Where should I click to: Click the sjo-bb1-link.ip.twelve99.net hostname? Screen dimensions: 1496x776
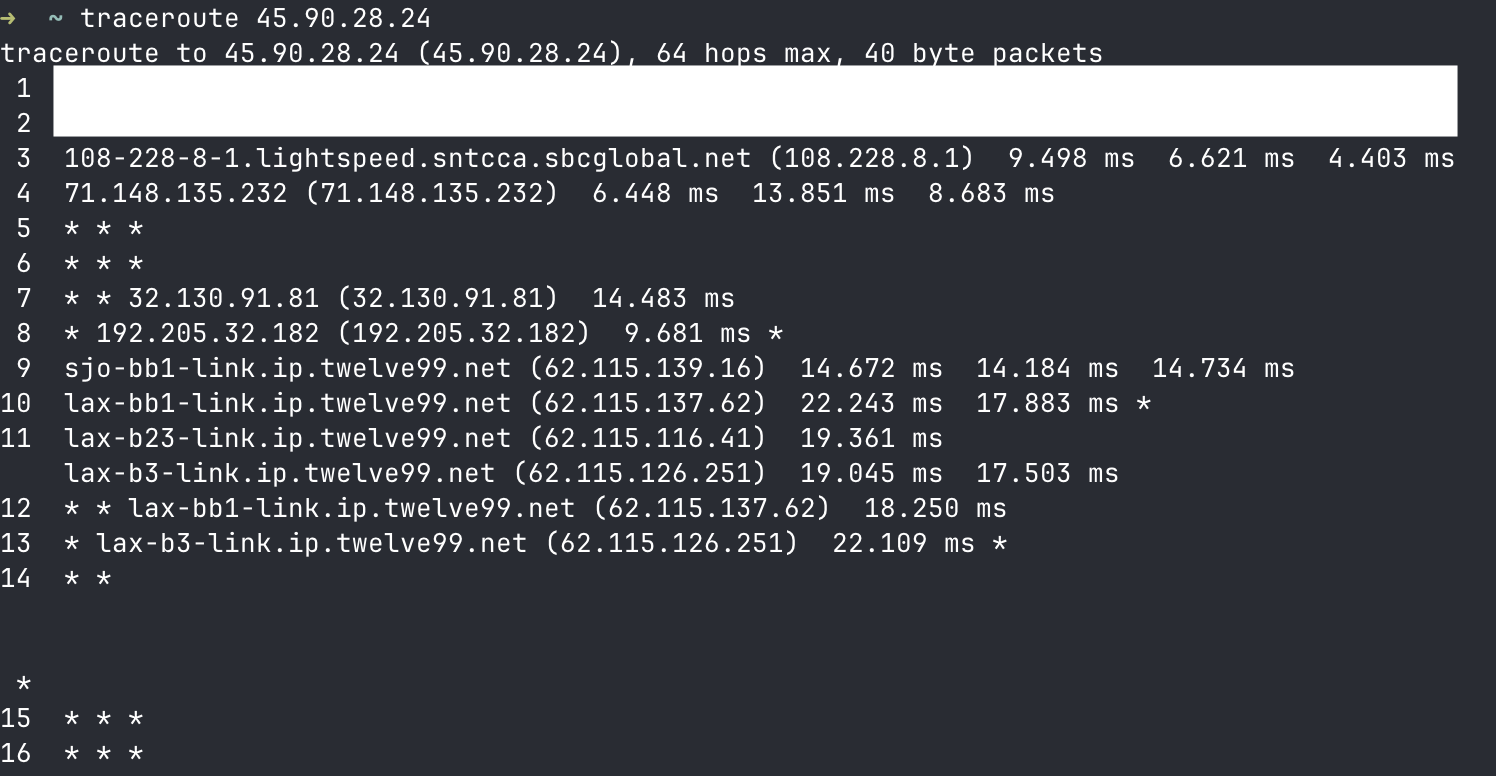tap(287, 368)
